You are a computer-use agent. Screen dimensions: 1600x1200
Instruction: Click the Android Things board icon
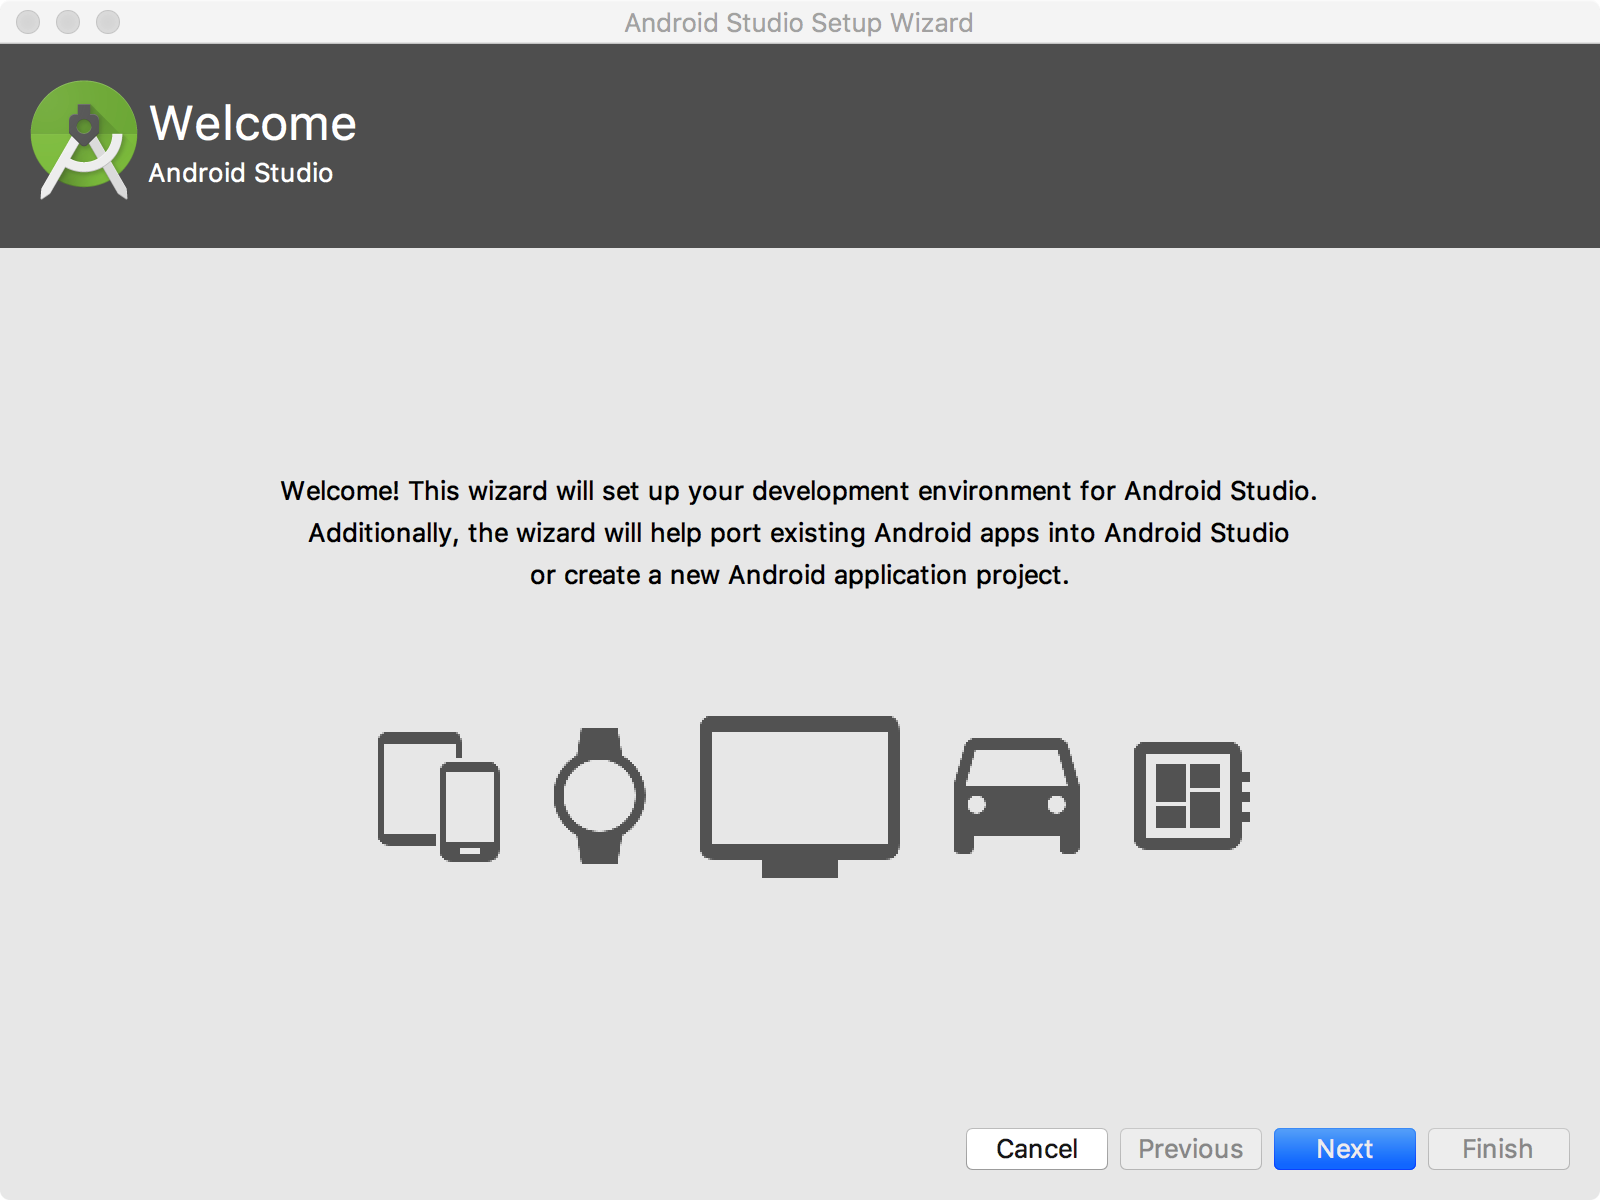[x=1192, y=796]
